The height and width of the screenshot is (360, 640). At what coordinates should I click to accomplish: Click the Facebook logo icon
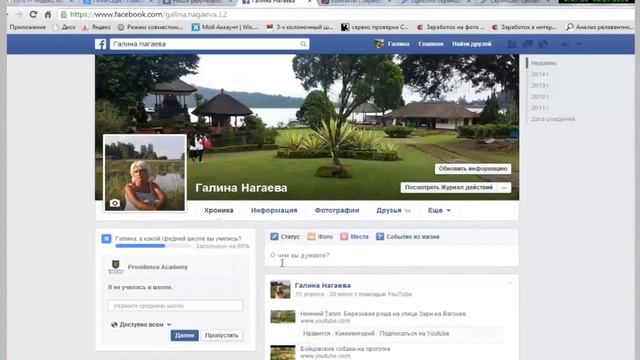pyautogui.click(x=100, y=44)
